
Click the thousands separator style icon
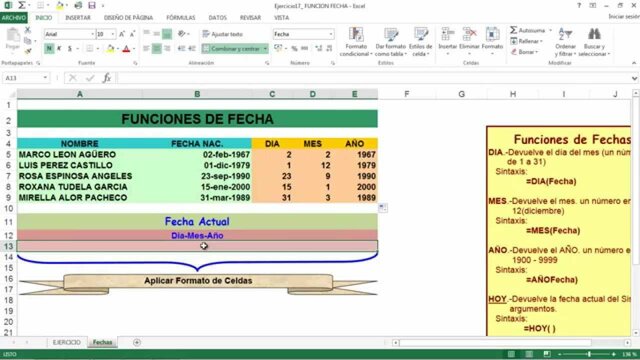point(304,48)
